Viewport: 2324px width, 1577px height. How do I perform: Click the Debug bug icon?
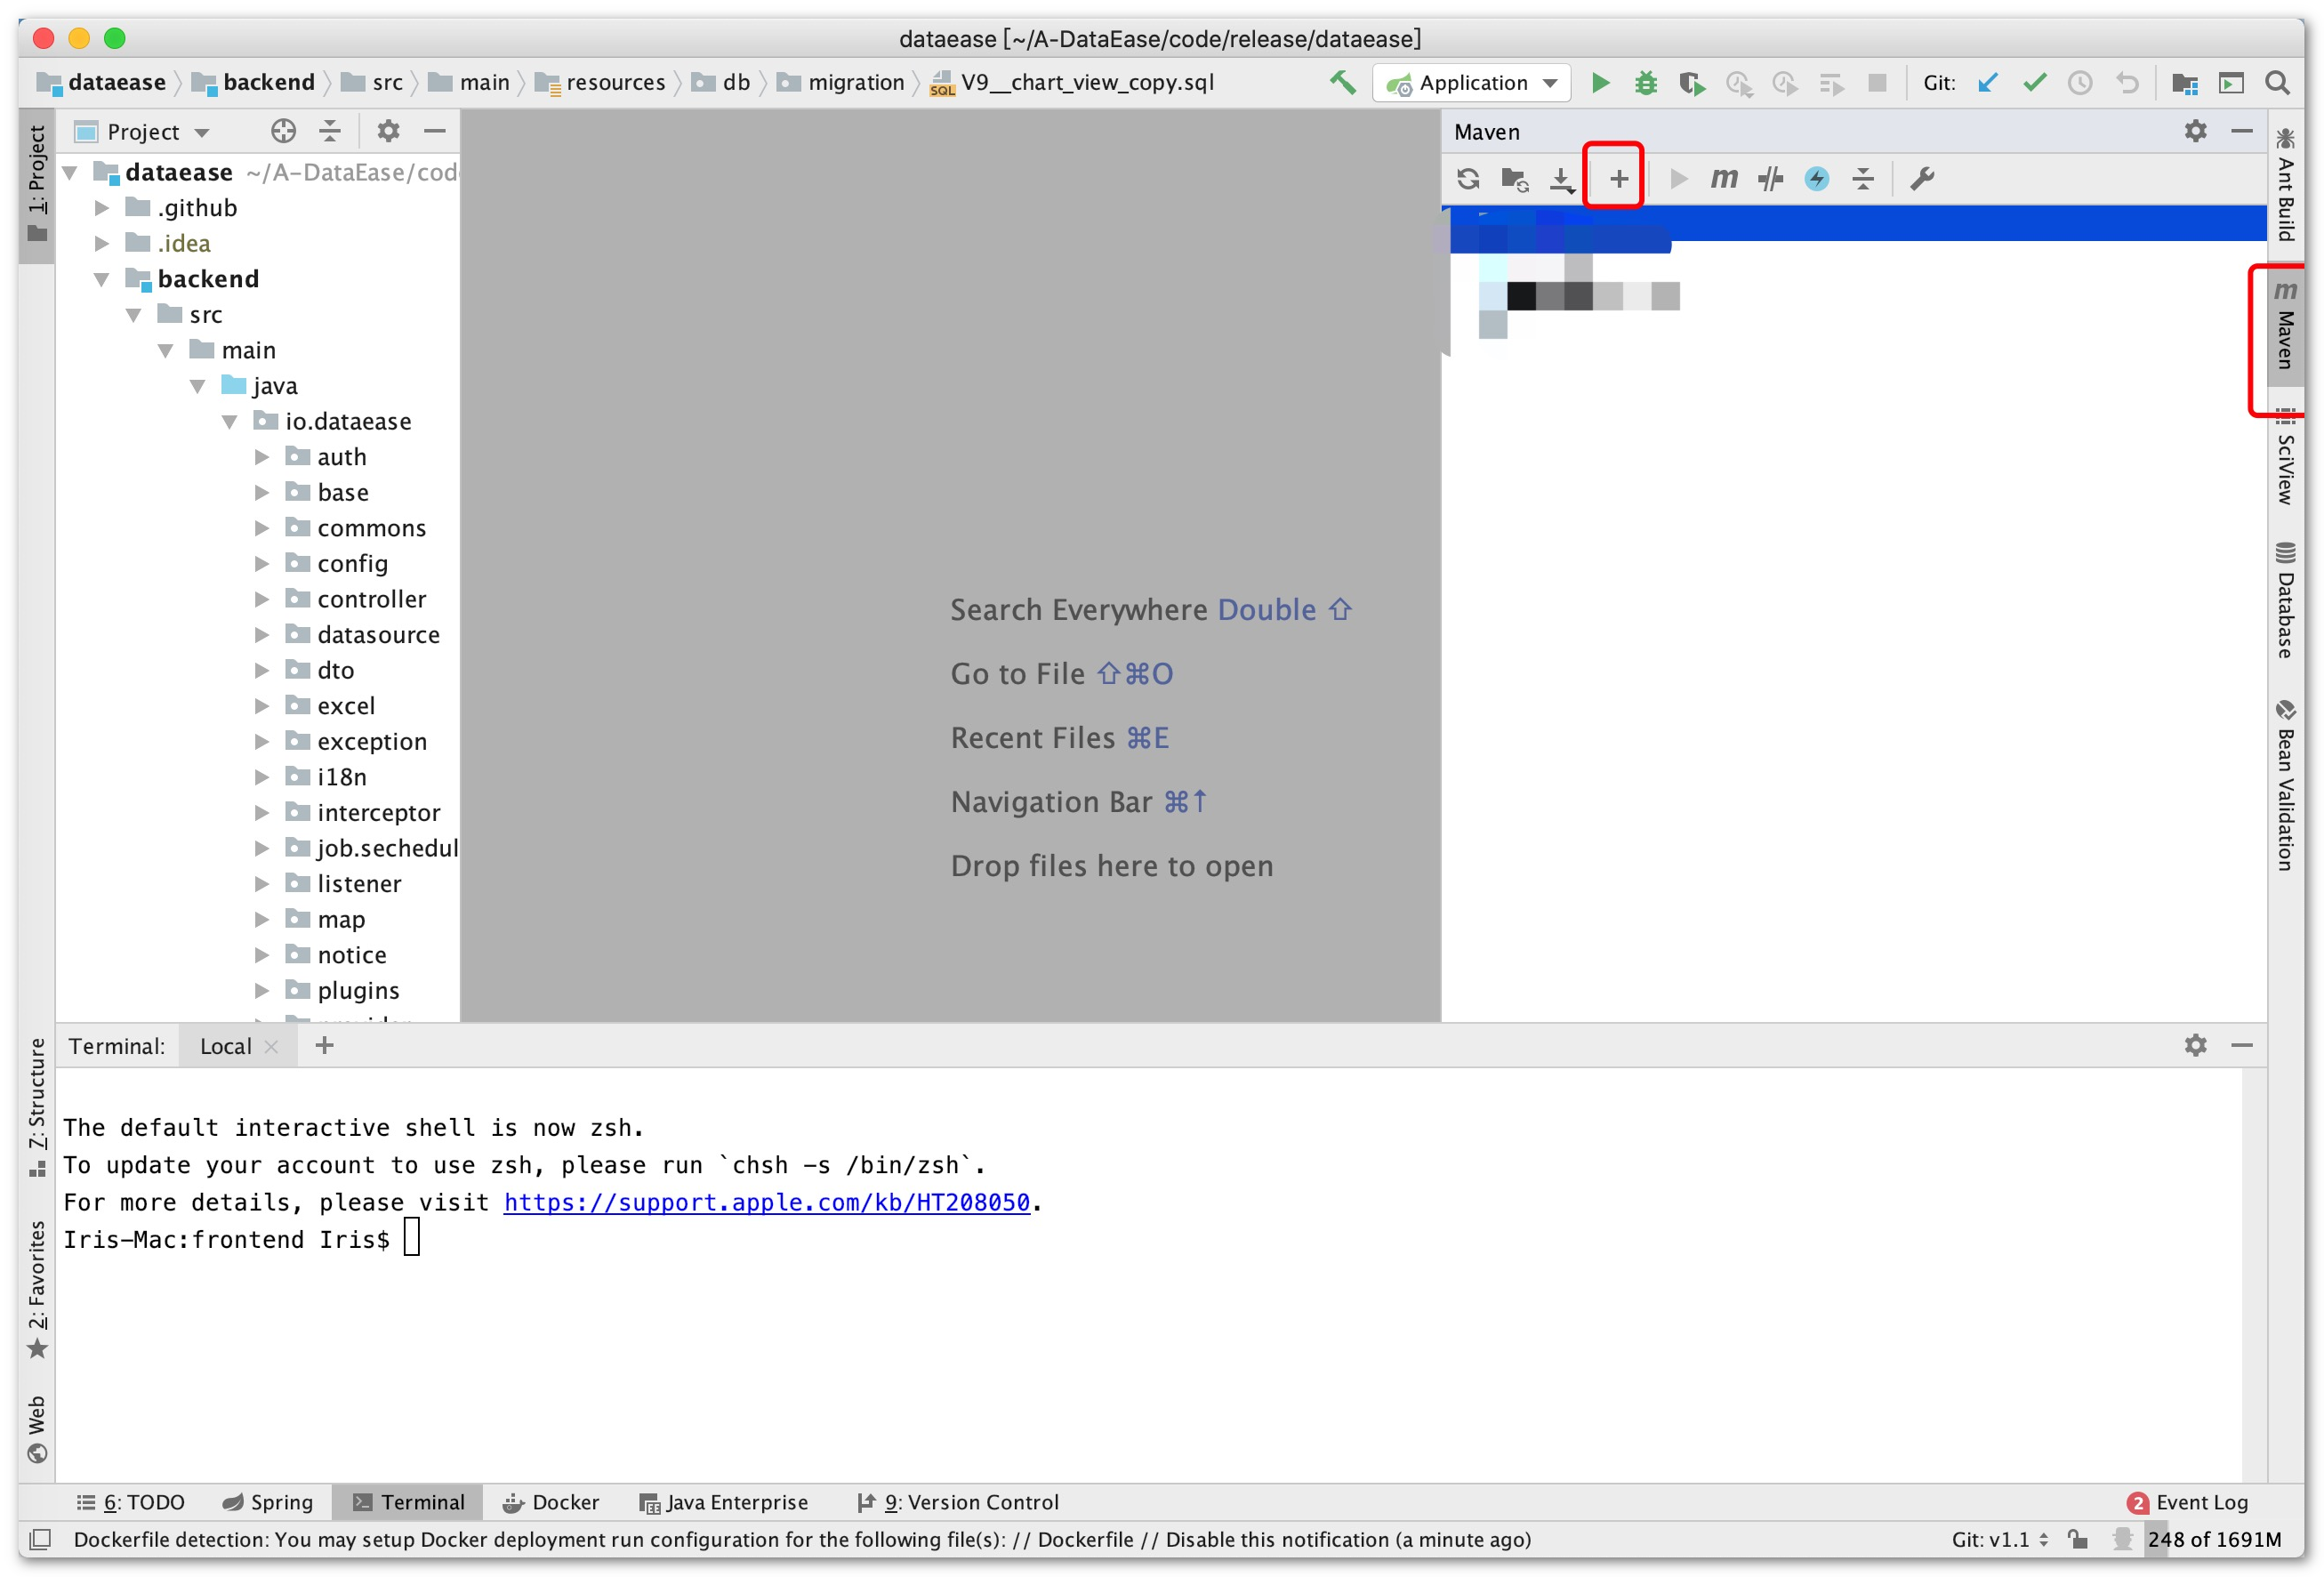[x=1645, y=83]
